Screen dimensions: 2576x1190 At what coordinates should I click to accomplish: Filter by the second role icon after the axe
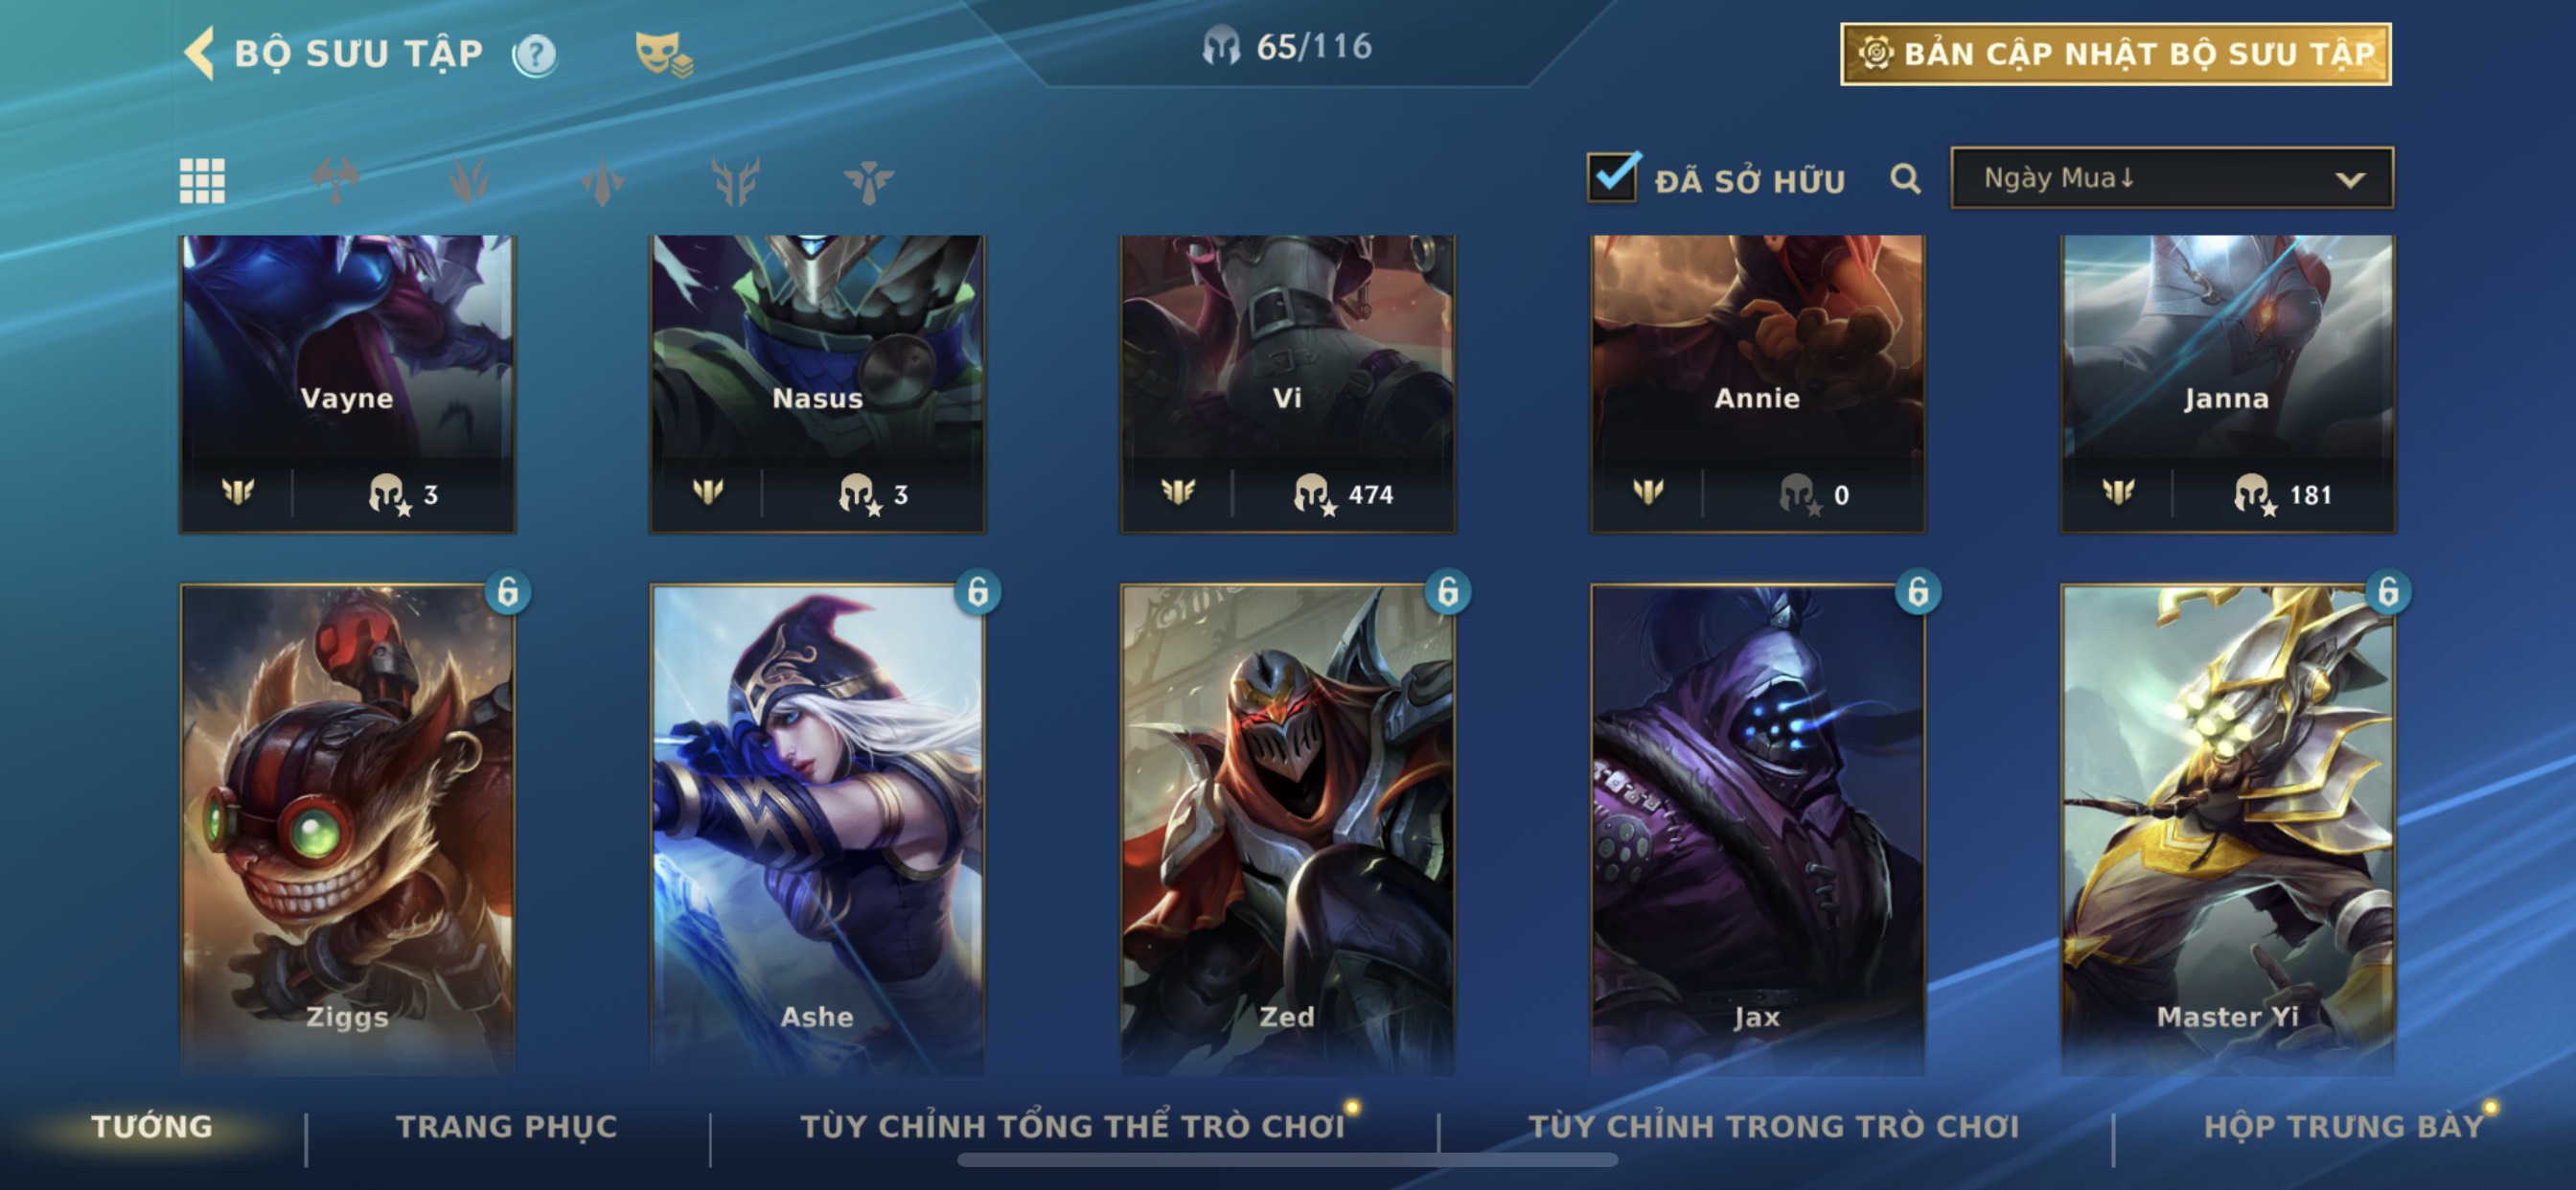click(x=602, y=182)
